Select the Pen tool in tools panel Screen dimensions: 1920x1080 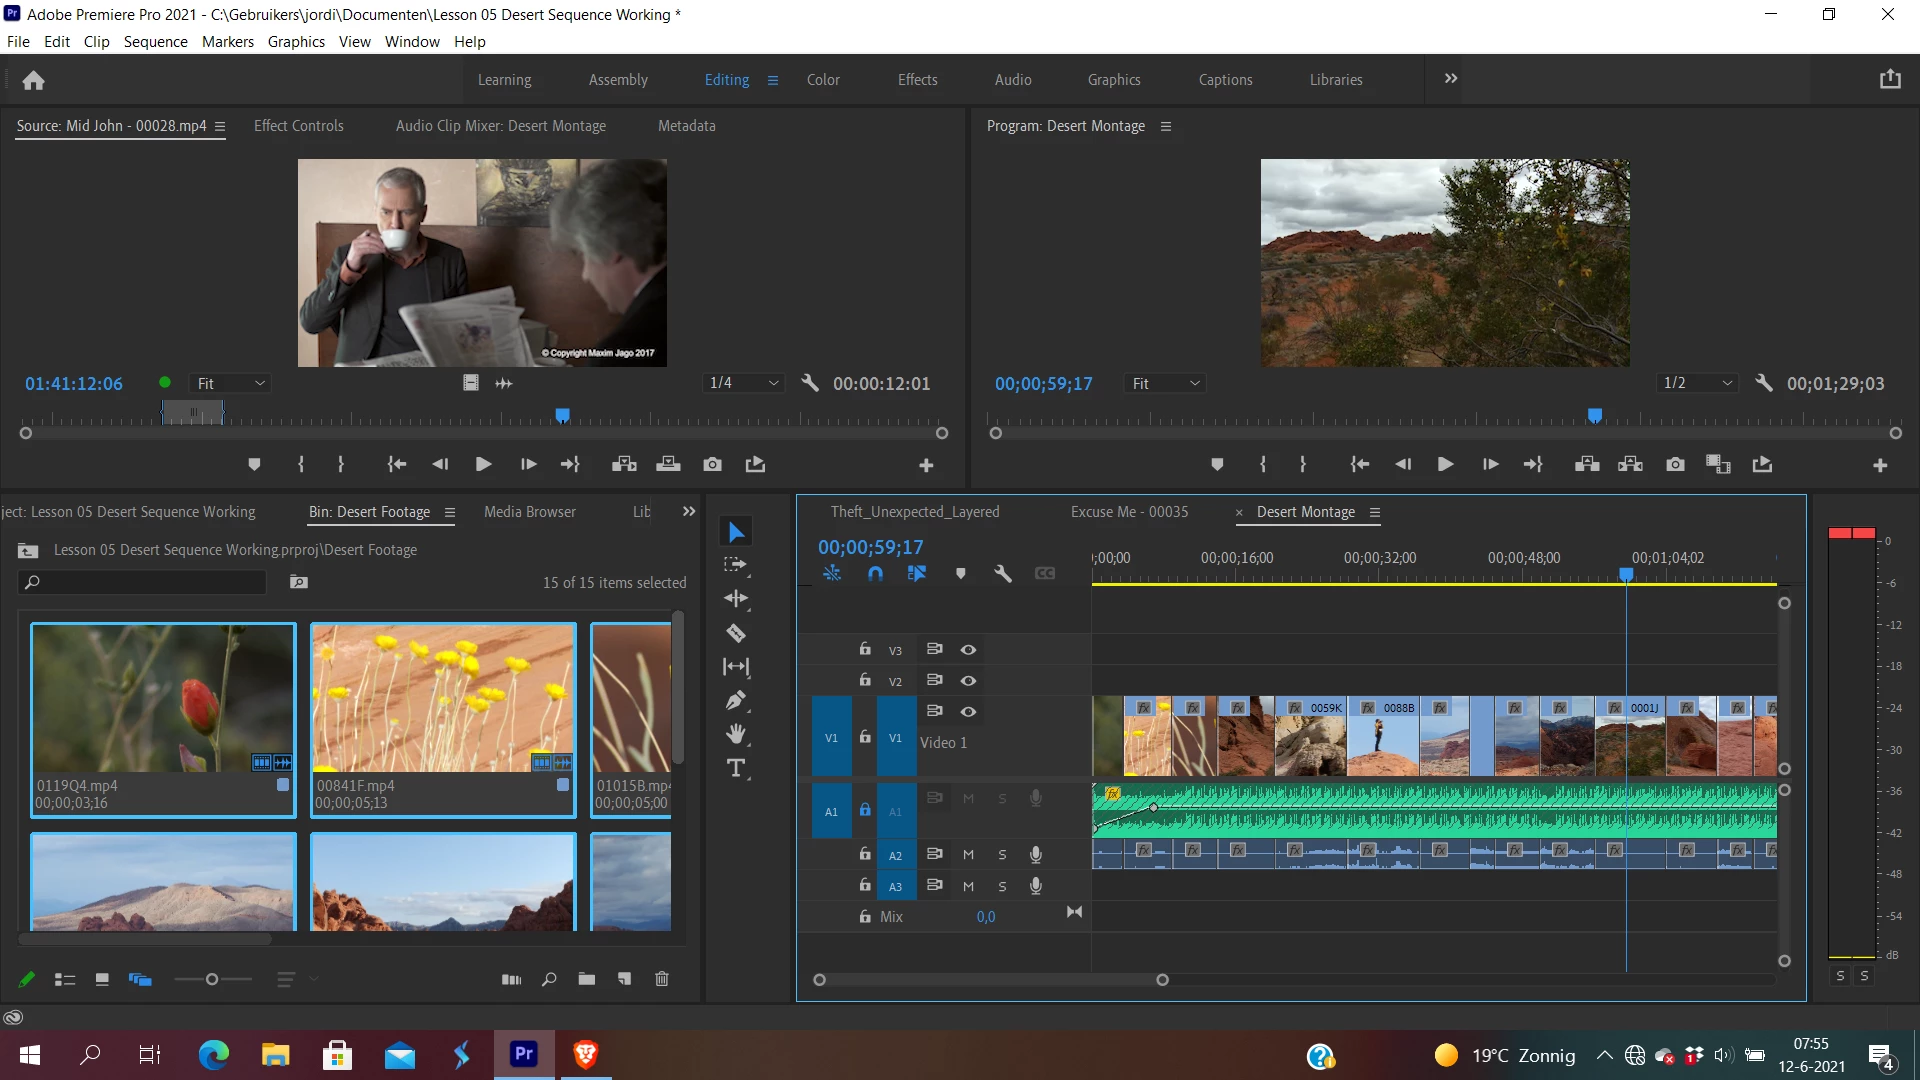click(x=736, y=701)
